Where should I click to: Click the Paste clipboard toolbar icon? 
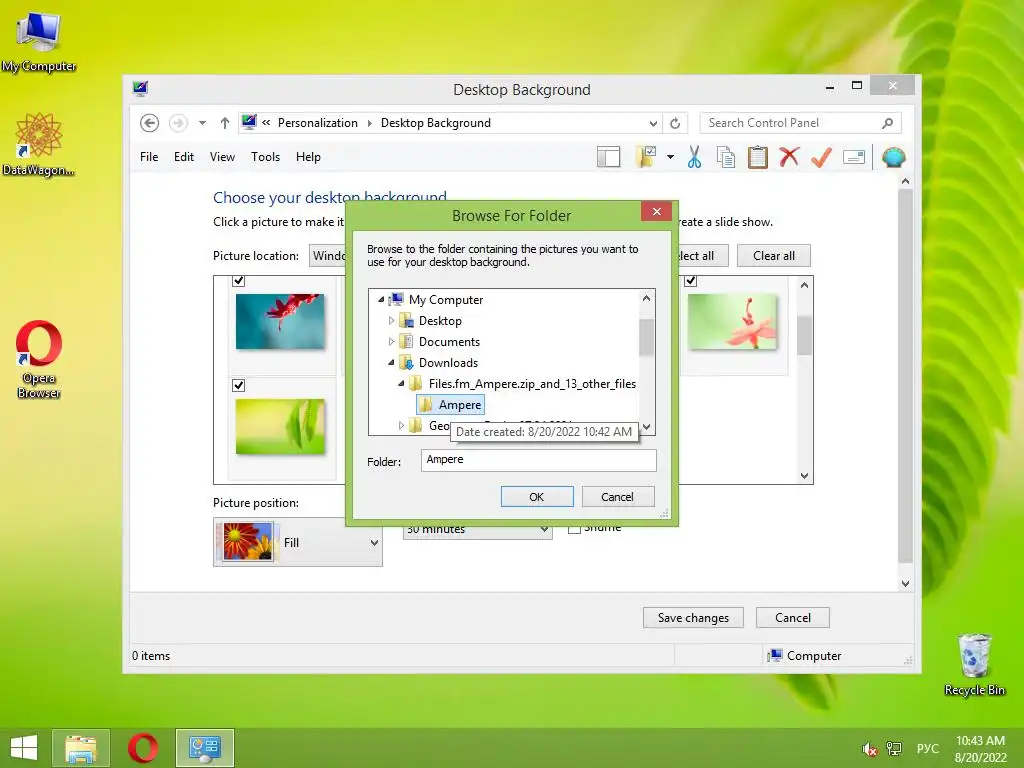pyautogui.click(x=757, y=157)
